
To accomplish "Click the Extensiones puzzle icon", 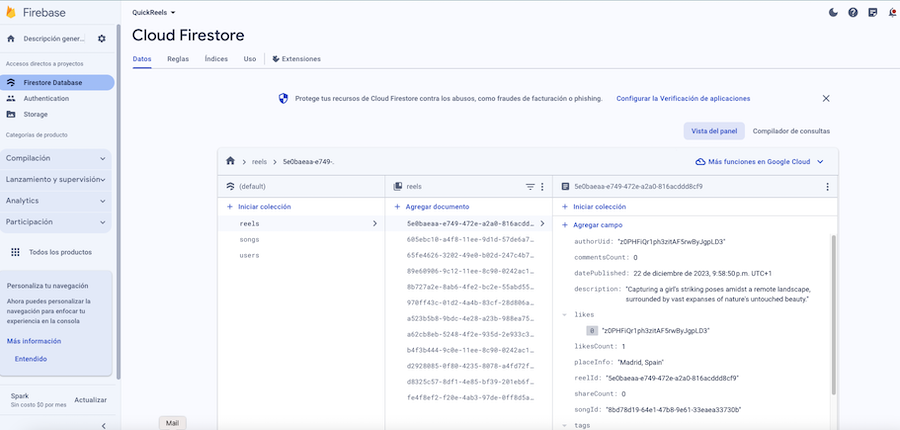I will (276, 59).
